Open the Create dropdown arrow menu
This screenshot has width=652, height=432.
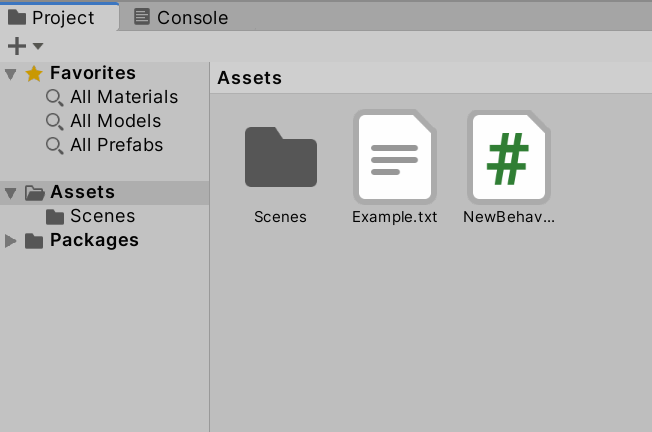[x=38, y=46]
